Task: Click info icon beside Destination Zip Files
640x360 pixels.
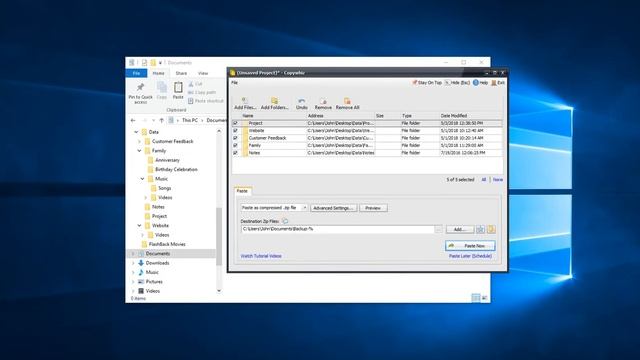Action: click(x=285, y=221)
